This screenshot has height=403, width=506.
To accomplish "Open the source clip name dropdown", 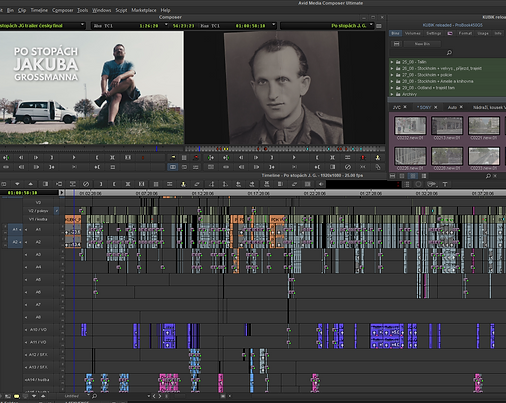I will point(82,25).
